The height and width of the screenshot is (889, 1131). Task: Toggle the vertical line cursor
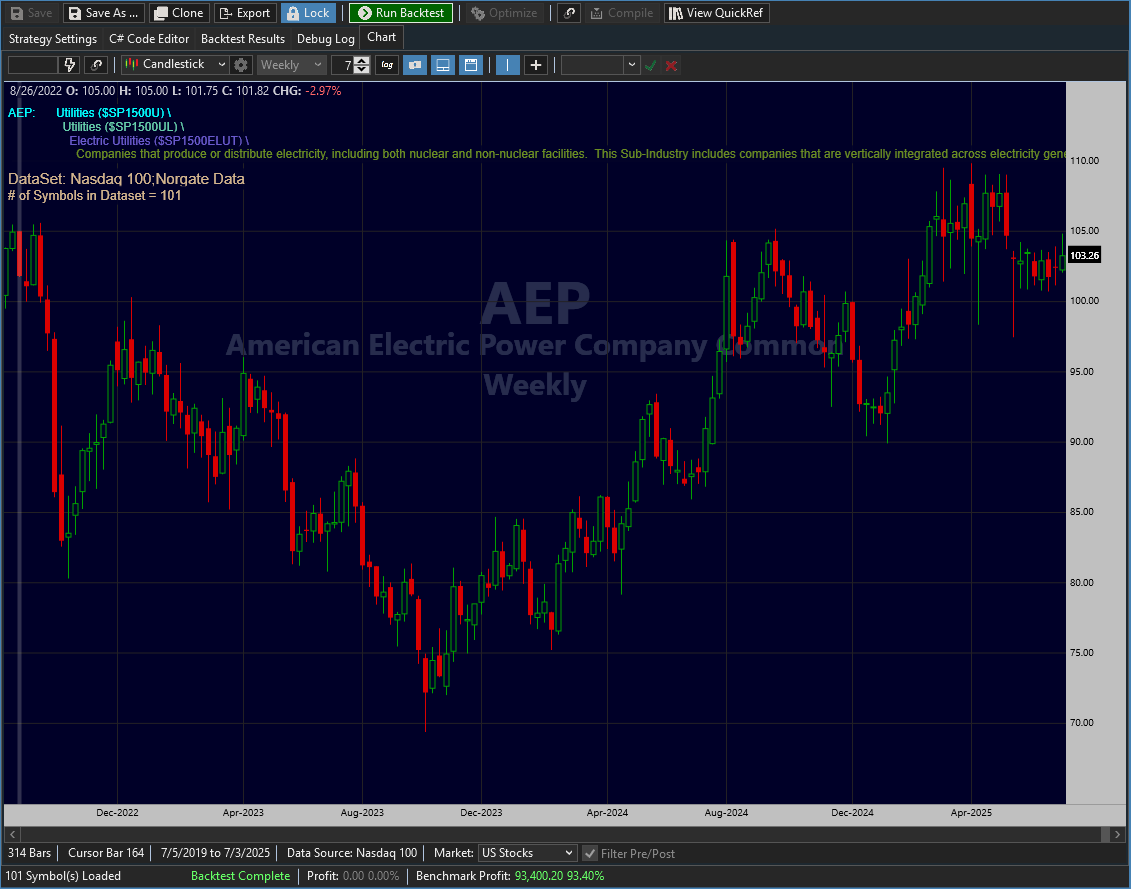click(508, 65)
